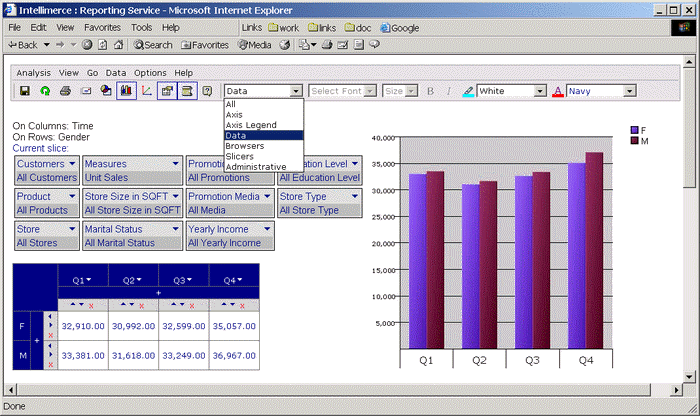This screenshot has width=700, height=416.
Task: Open the report View menu
Action: coord(69,73)
